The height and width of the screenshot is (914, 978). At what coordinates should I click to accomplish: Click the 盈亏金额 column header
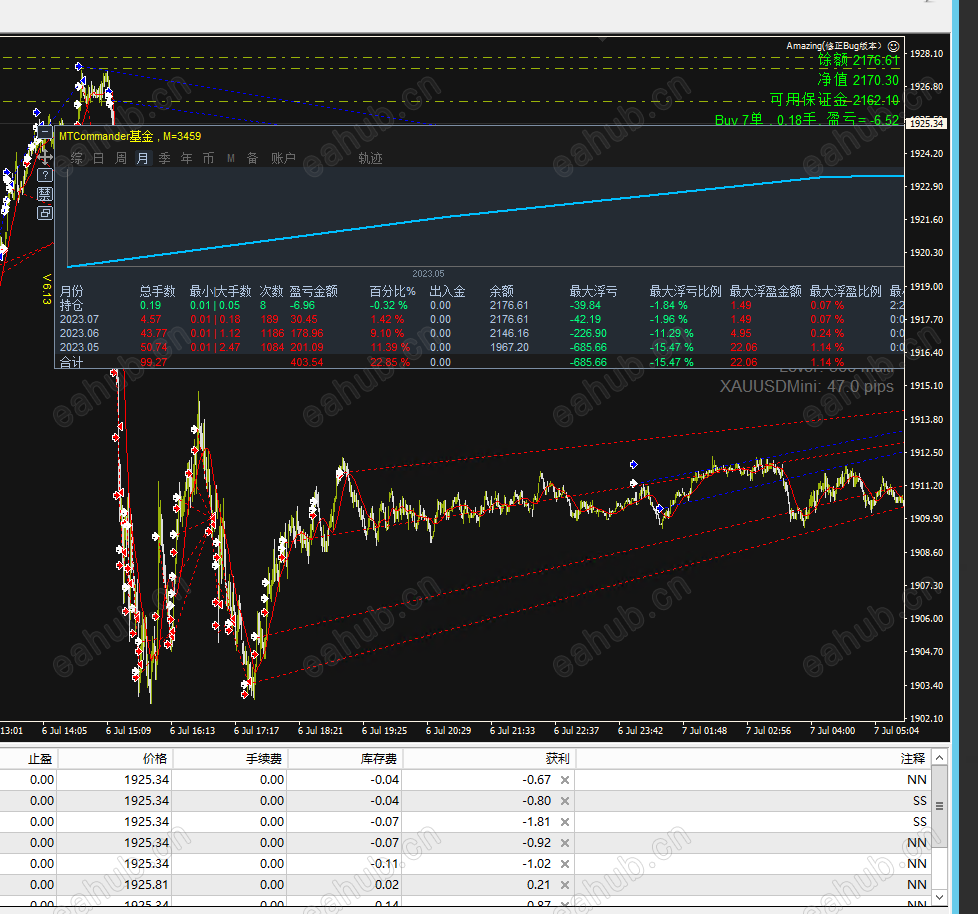coord(313,291)
